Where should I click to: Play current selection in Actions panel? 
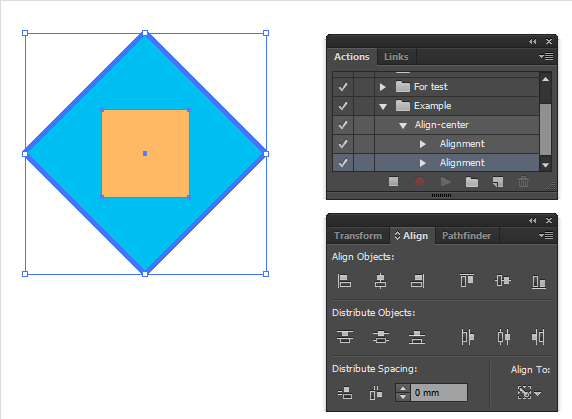point(445,181)
